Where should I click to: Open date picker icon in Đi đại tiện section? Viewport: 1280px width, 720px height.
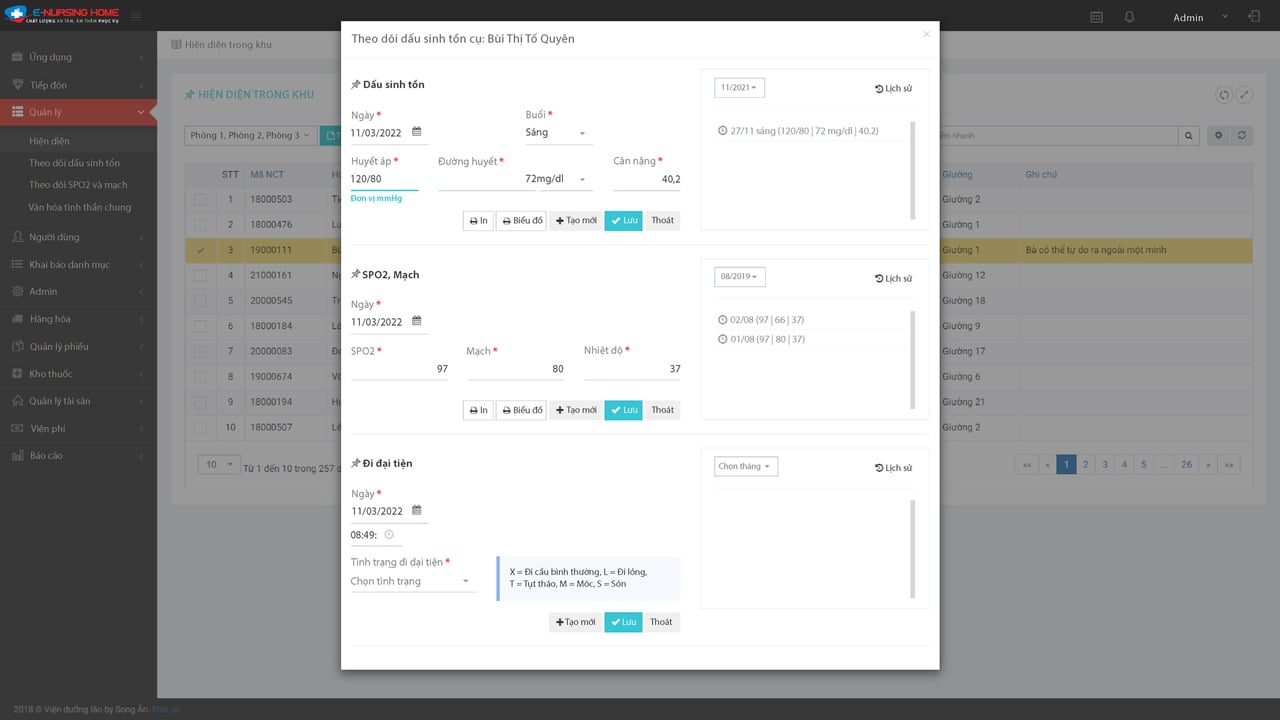coord(417,510)
